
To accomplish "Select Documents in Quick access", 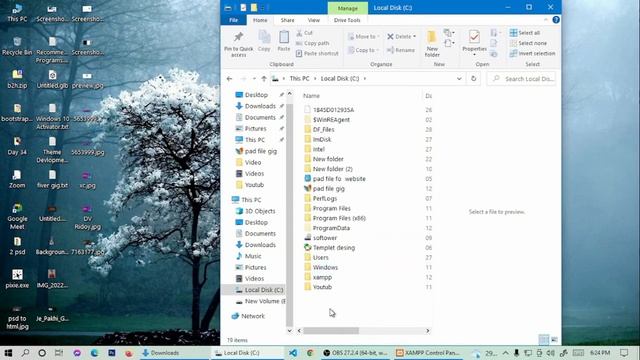I will click(x=260, y=117).
